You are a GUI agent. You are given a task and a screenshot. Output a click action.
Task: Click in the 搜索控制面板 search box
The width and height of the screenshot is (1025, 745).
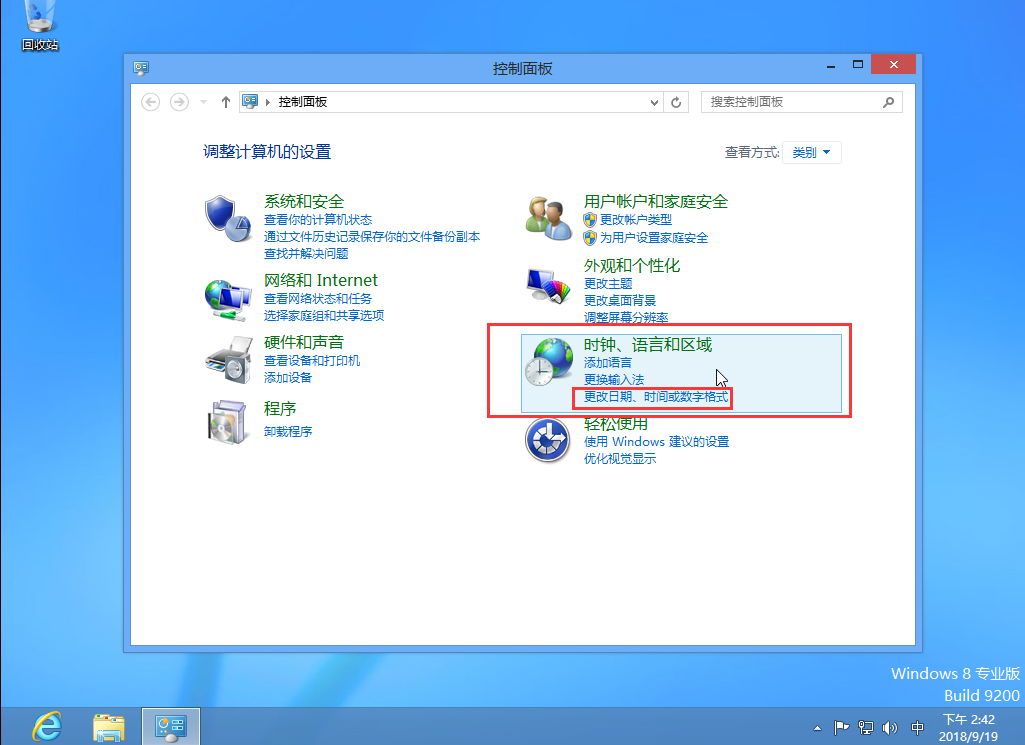pos(790,102)
